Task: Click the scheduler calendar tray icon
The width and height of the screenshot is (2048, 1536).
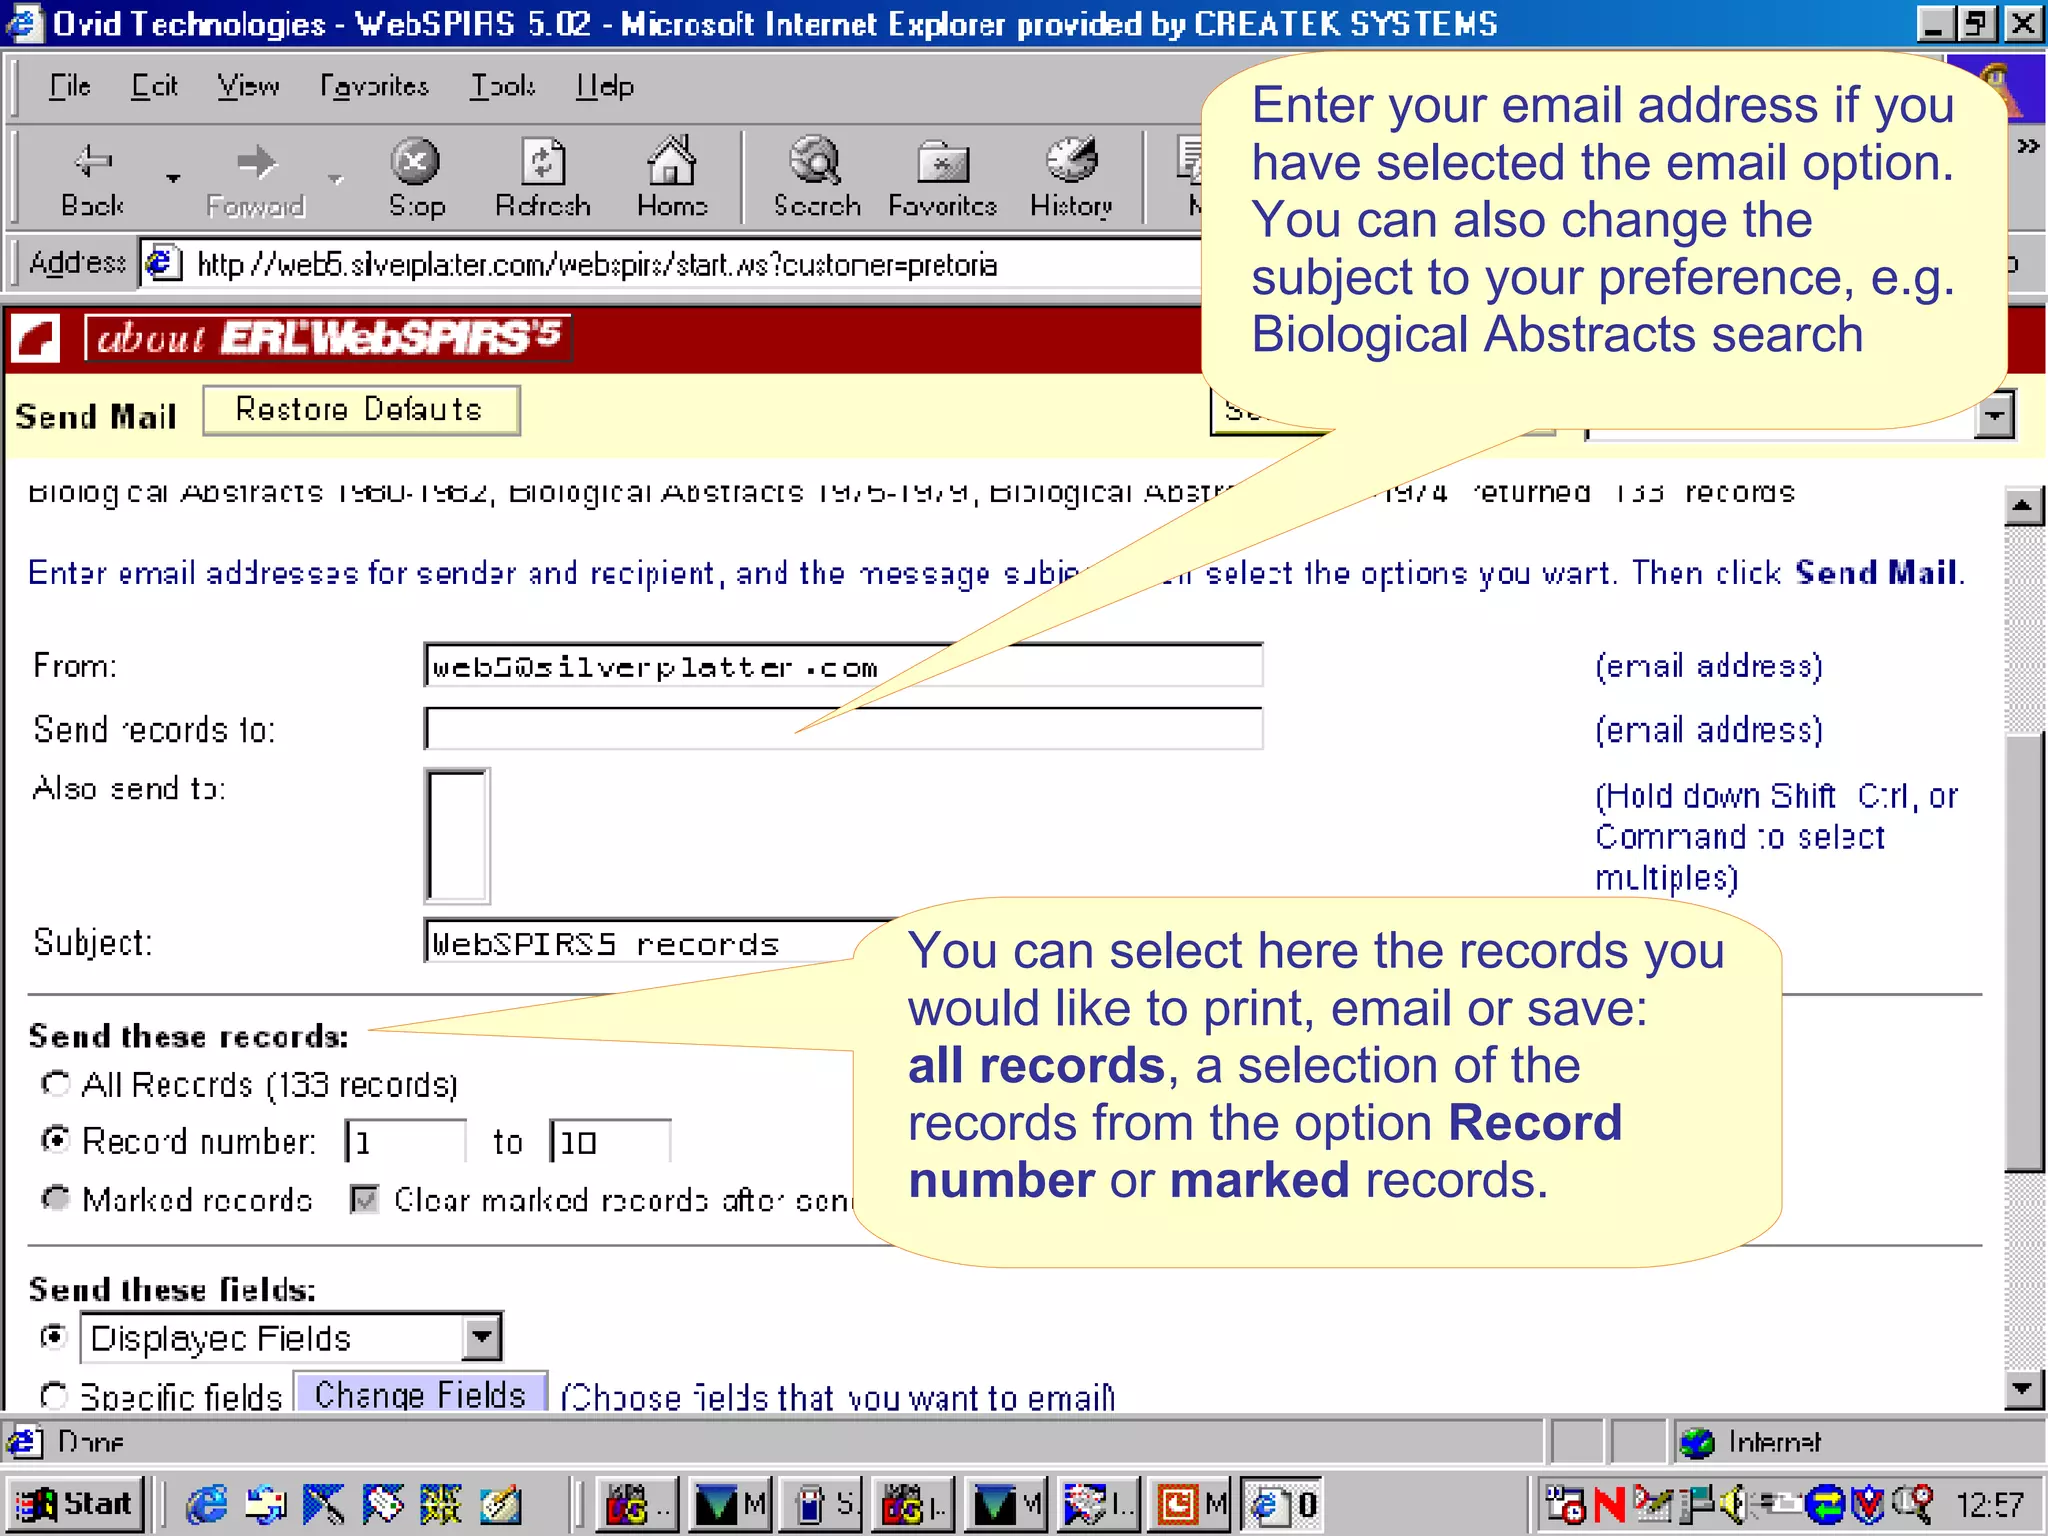Action: (1565, 1504)
